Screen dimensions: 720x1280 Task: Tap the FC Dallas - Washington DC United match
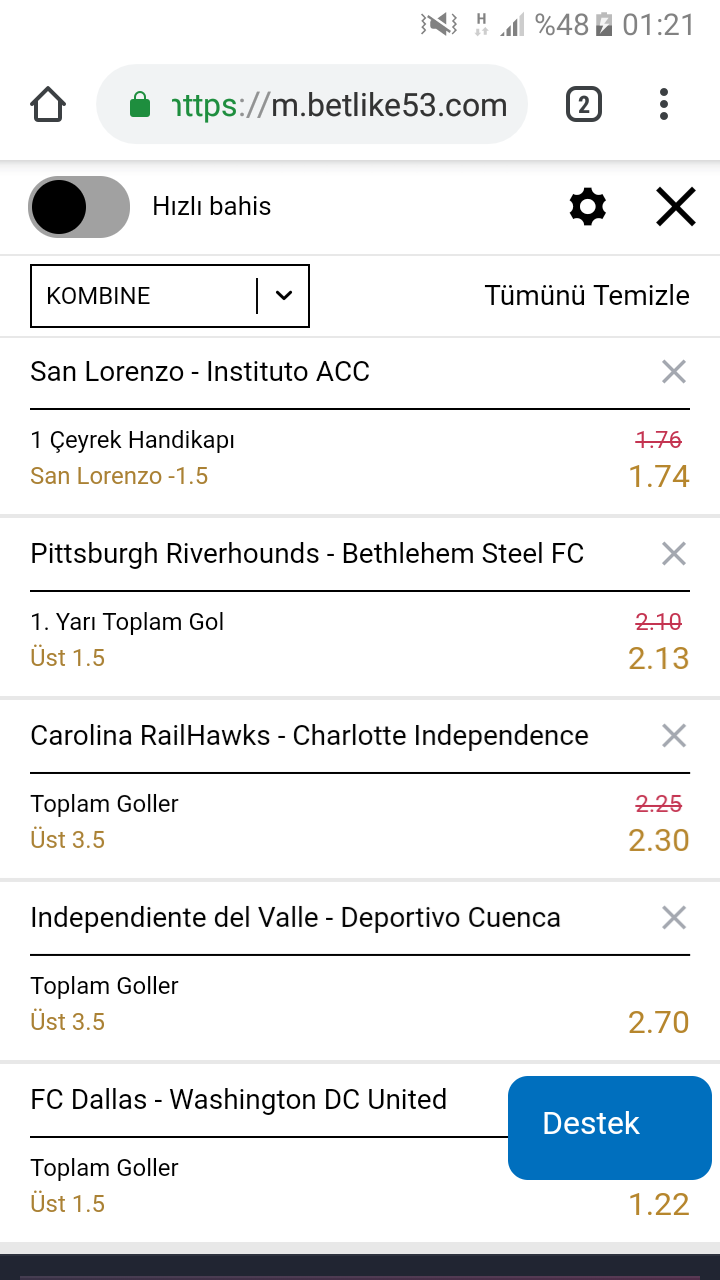click(239, 1100)
